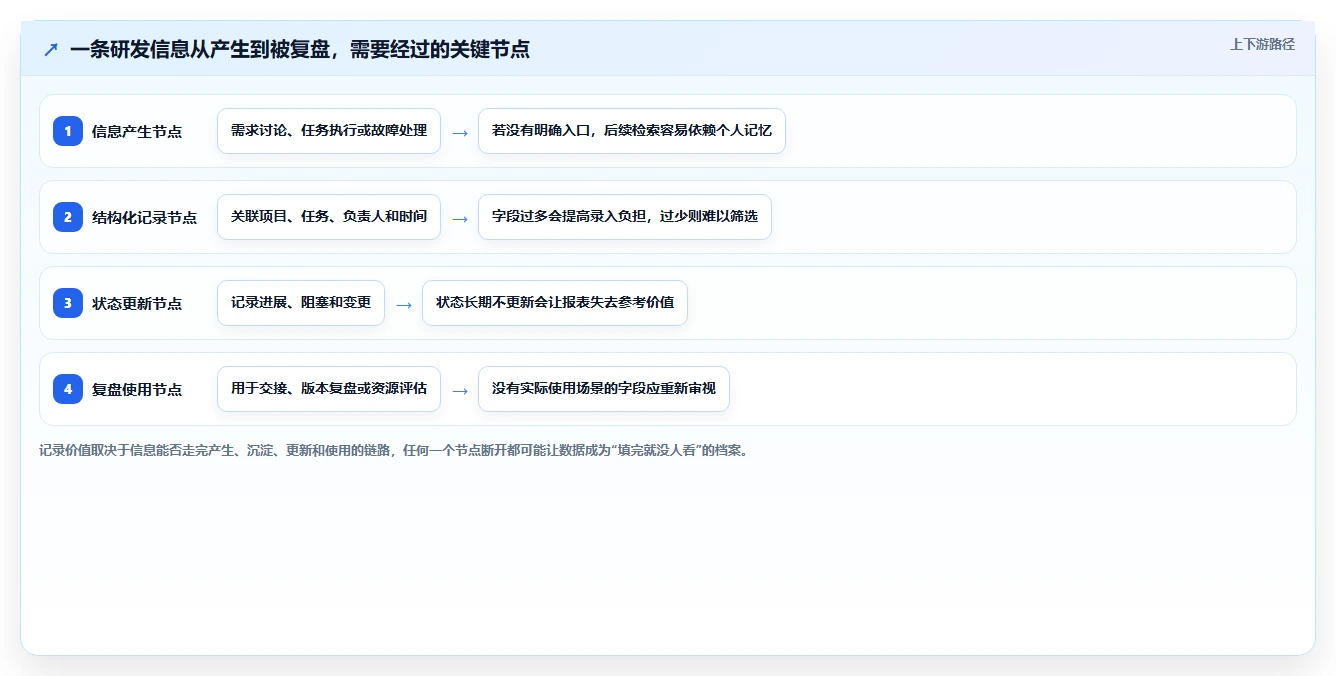Select the 信息产生节点 label
This screenshot has height=676, width=1336.
[x=137, y=131]
